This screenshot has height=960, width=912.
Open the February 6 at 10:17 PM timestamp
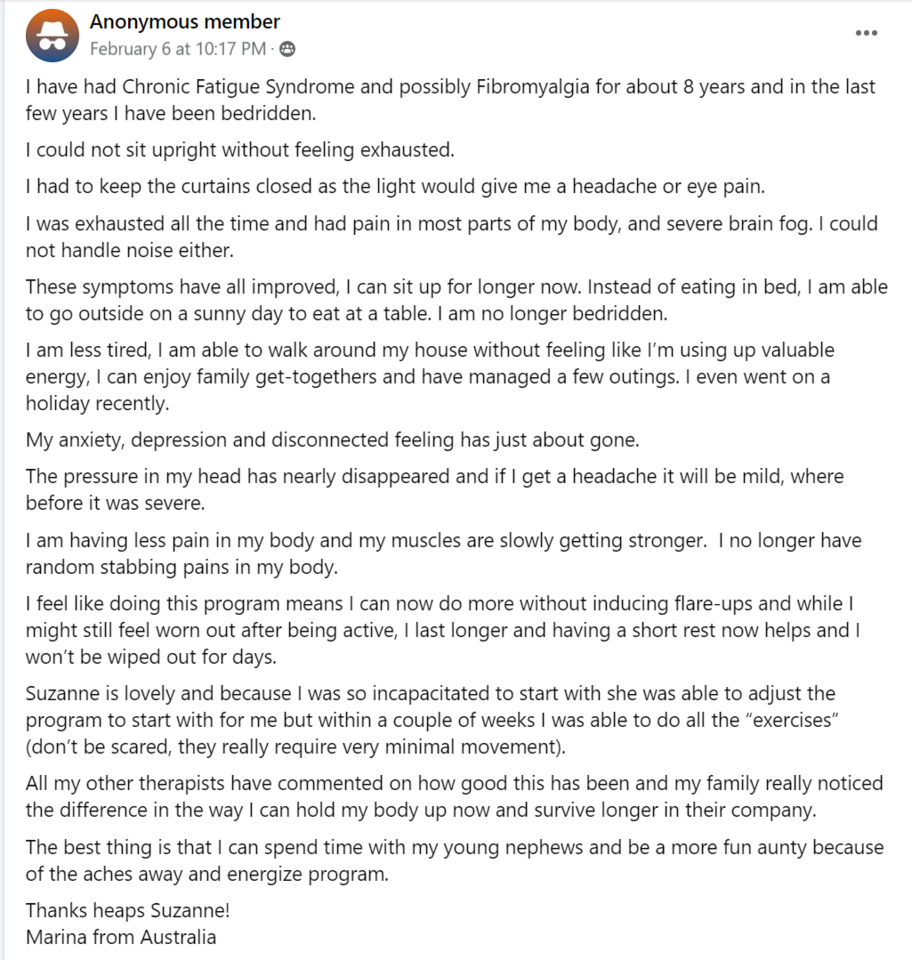[178, 49]
